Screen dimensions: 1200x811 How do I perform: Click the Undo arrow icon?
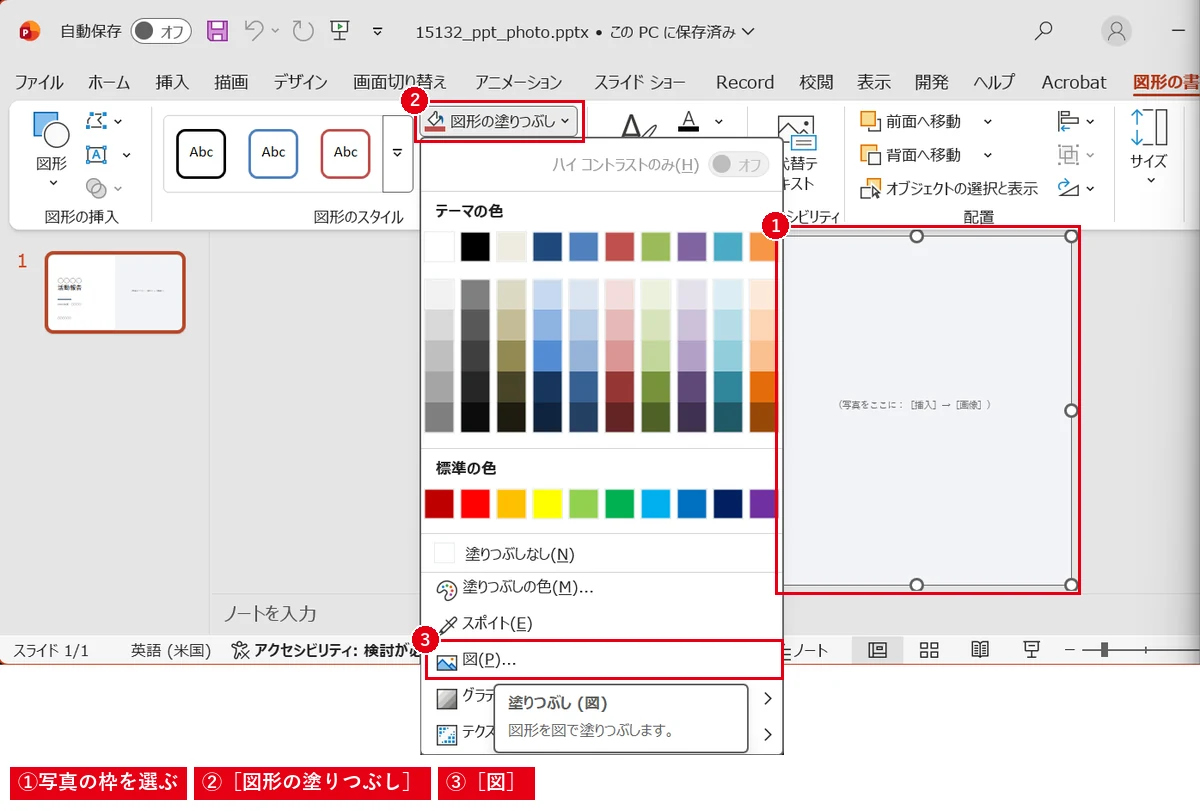[254, 32]
